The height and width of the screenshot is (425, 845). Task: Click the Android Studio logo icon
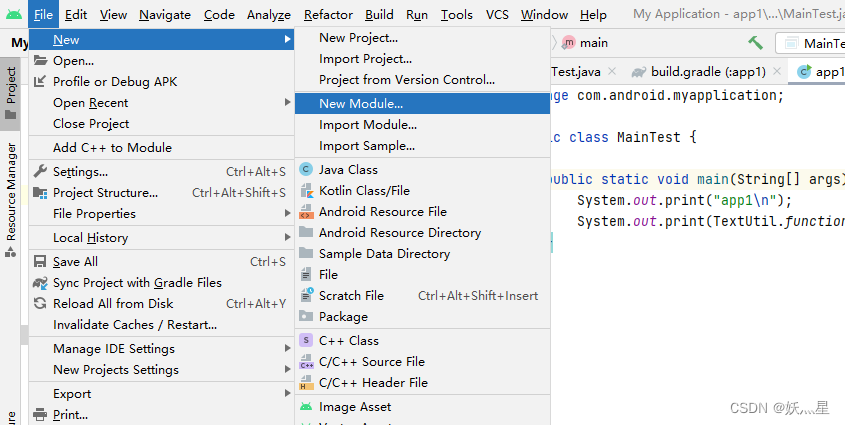[x=14, y=15]
